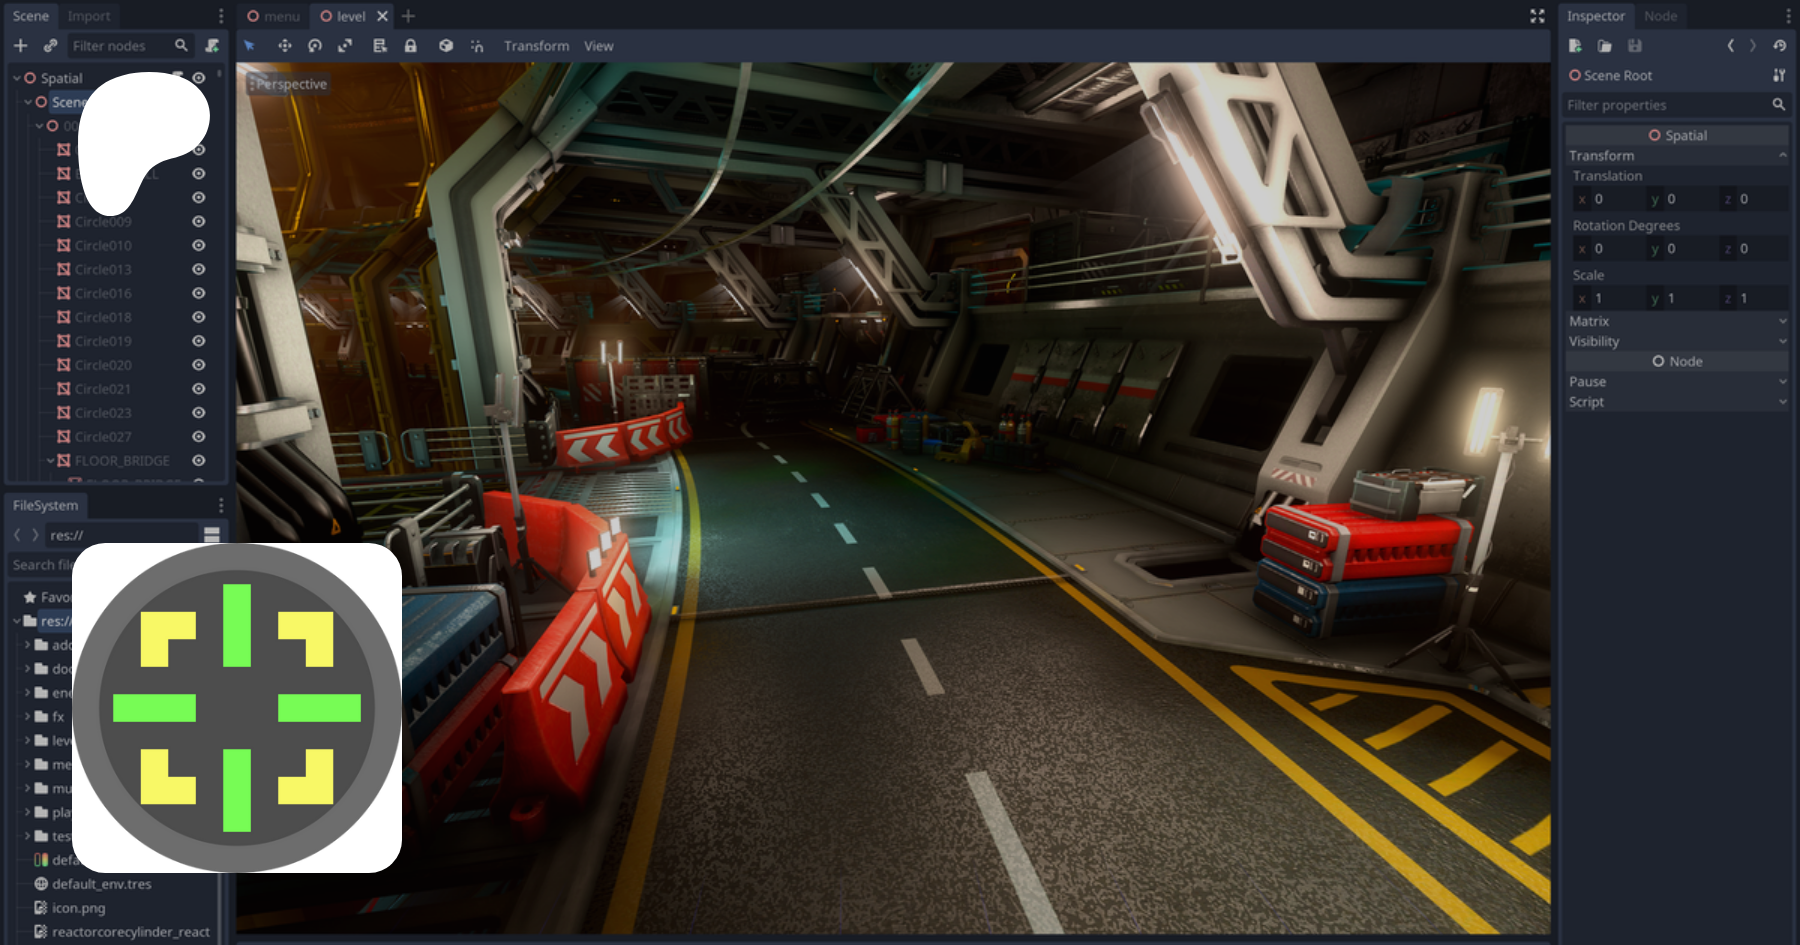
Task: Select the Scale mode tool
Action: coord(345,46)
